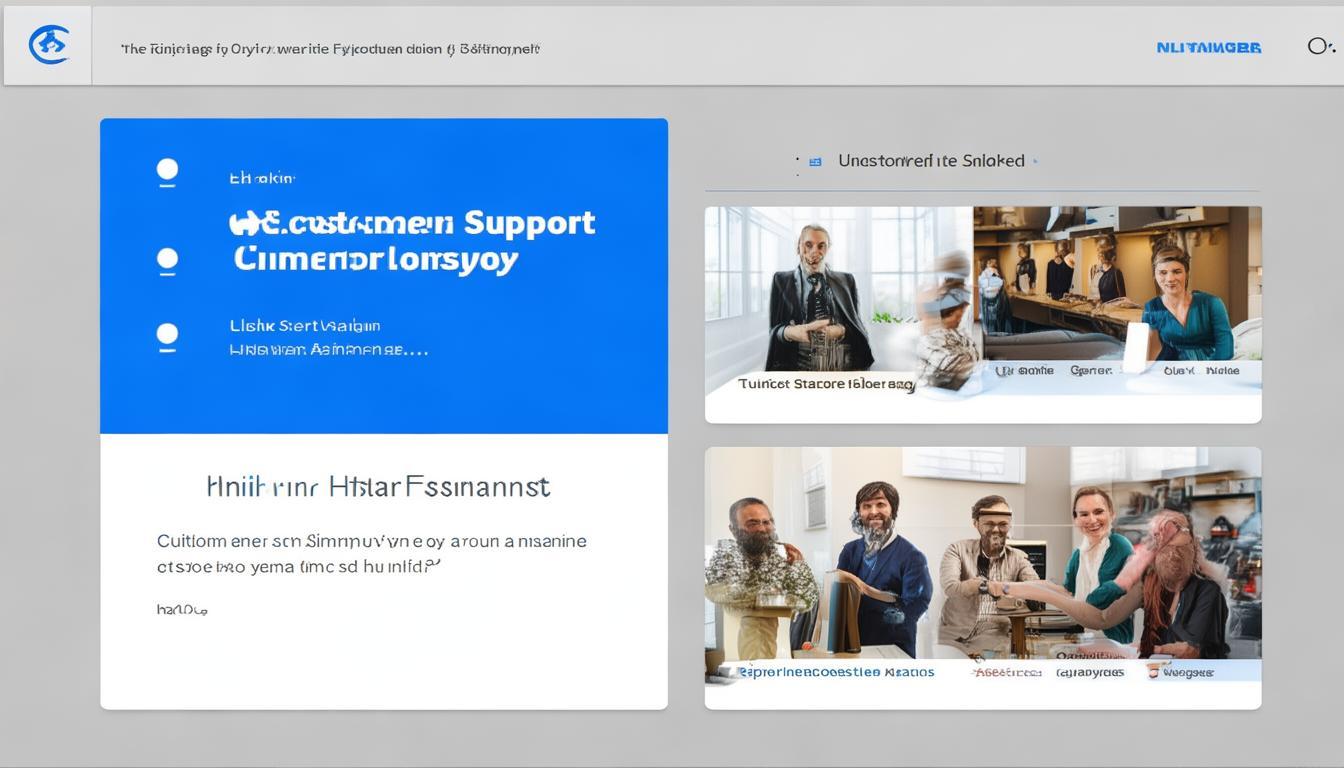Click the blue circular logo in the header
Image resolution: width=1344 pixels, height=768 pixels.
(x=48, y=45)
